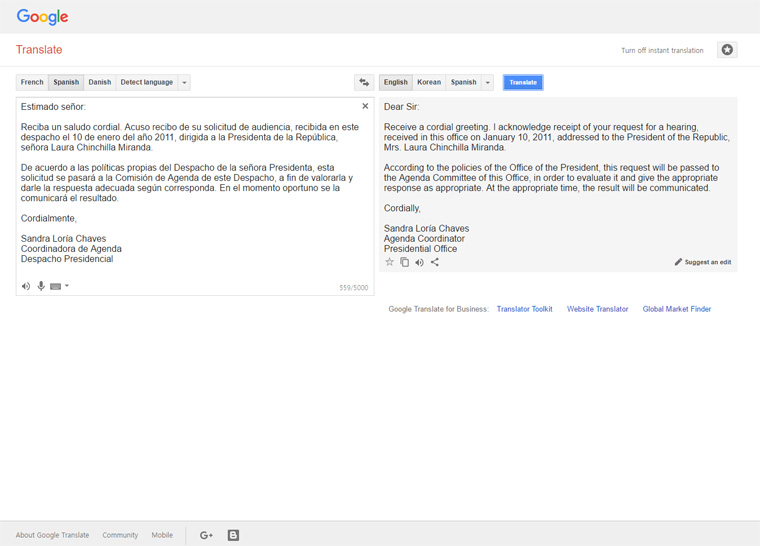Select Spanish as target language
This screenshot has width=760, height=546.
463,82
